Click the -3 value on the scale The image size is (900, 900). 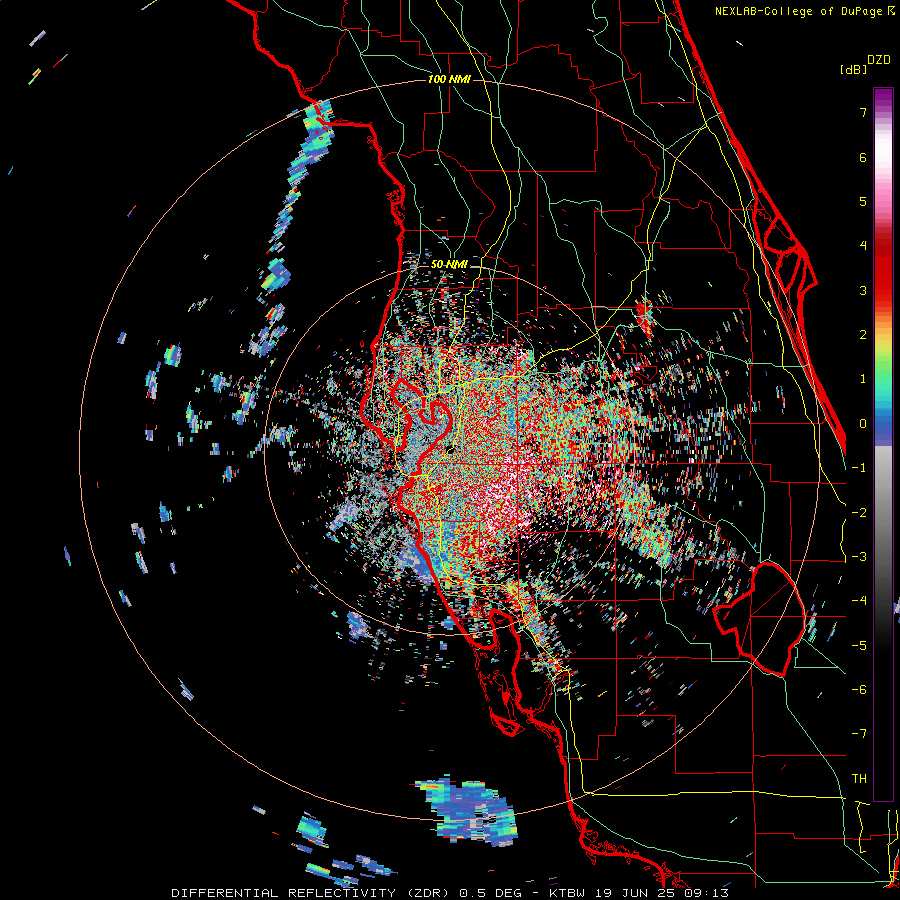click(859, 557)
